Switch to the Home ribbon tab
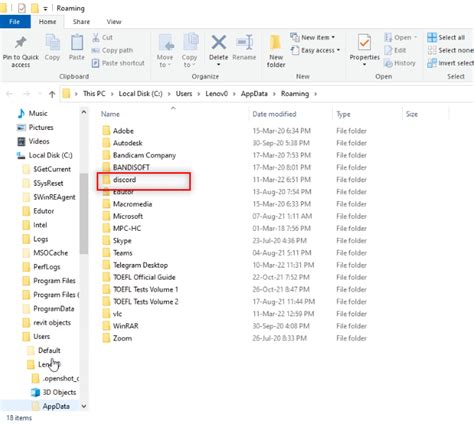 [47, 22]
